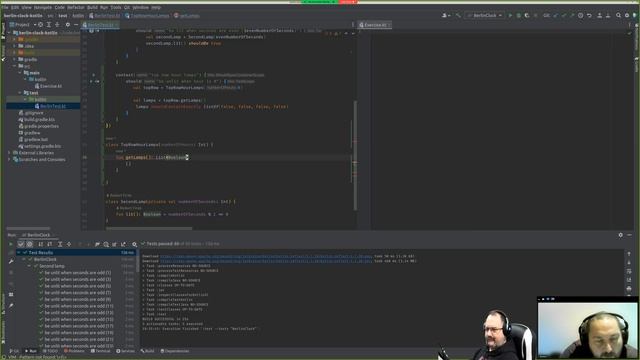Open the Navigate menu
The width and height of the screenshot is (640, 360).
tap(42, 7)
